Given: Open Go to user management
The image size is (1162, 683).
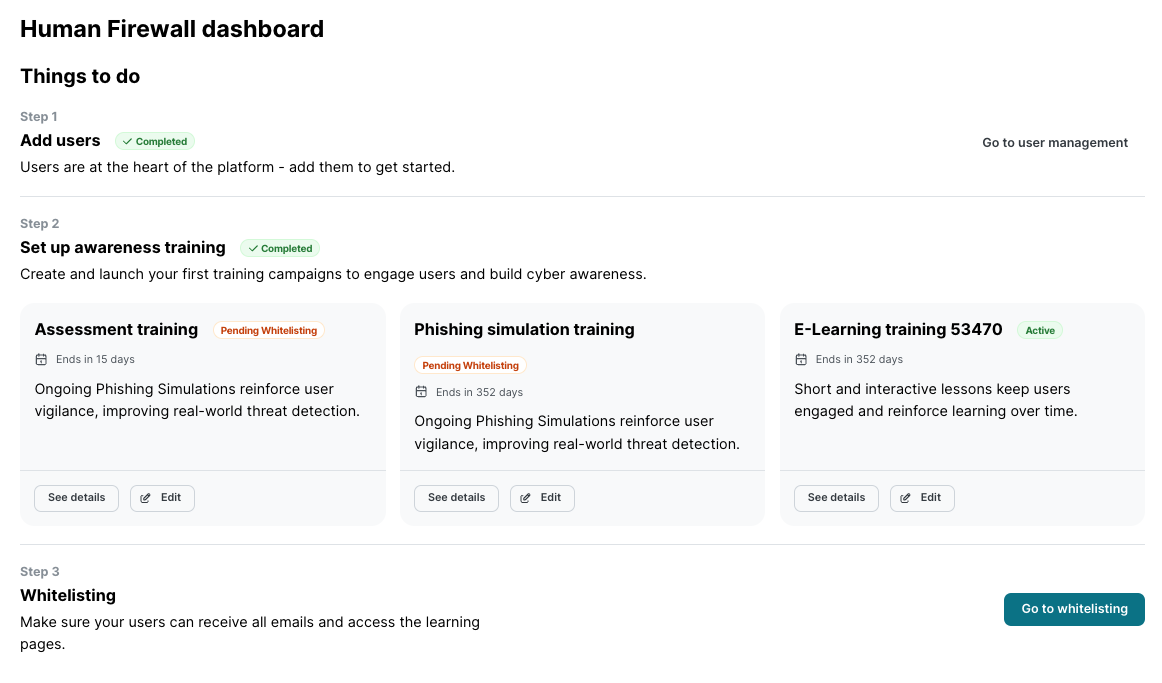Looking at the screenshot, I should [1054, 143].
